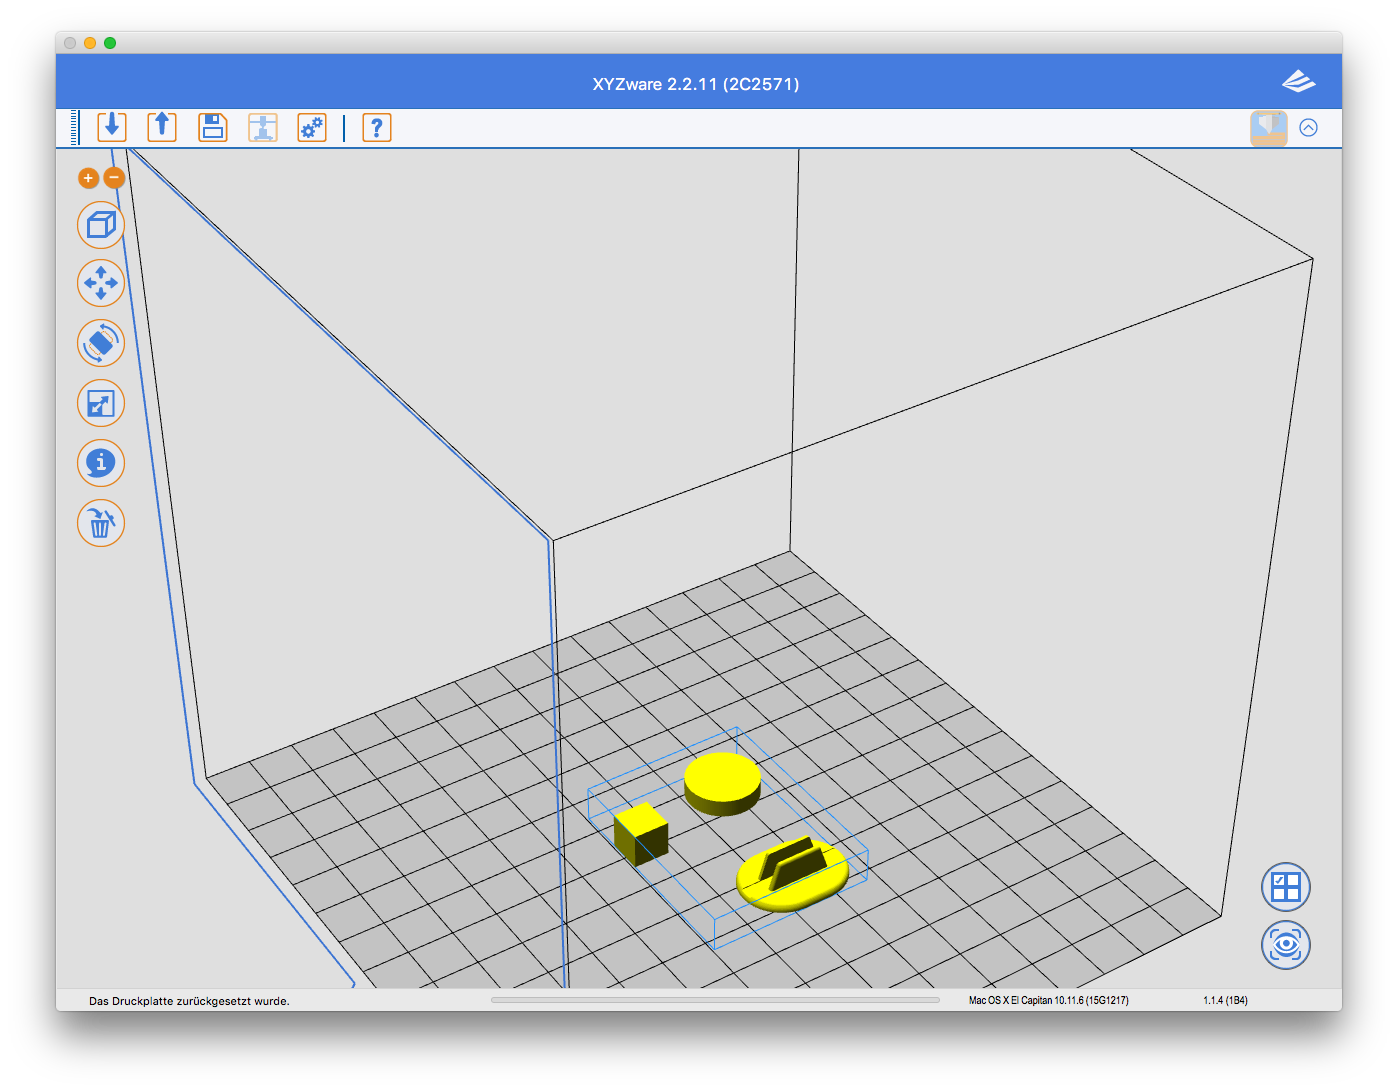Select the Scale object tool
This screenshot has height=1091, width=1398.
point(101,403)
